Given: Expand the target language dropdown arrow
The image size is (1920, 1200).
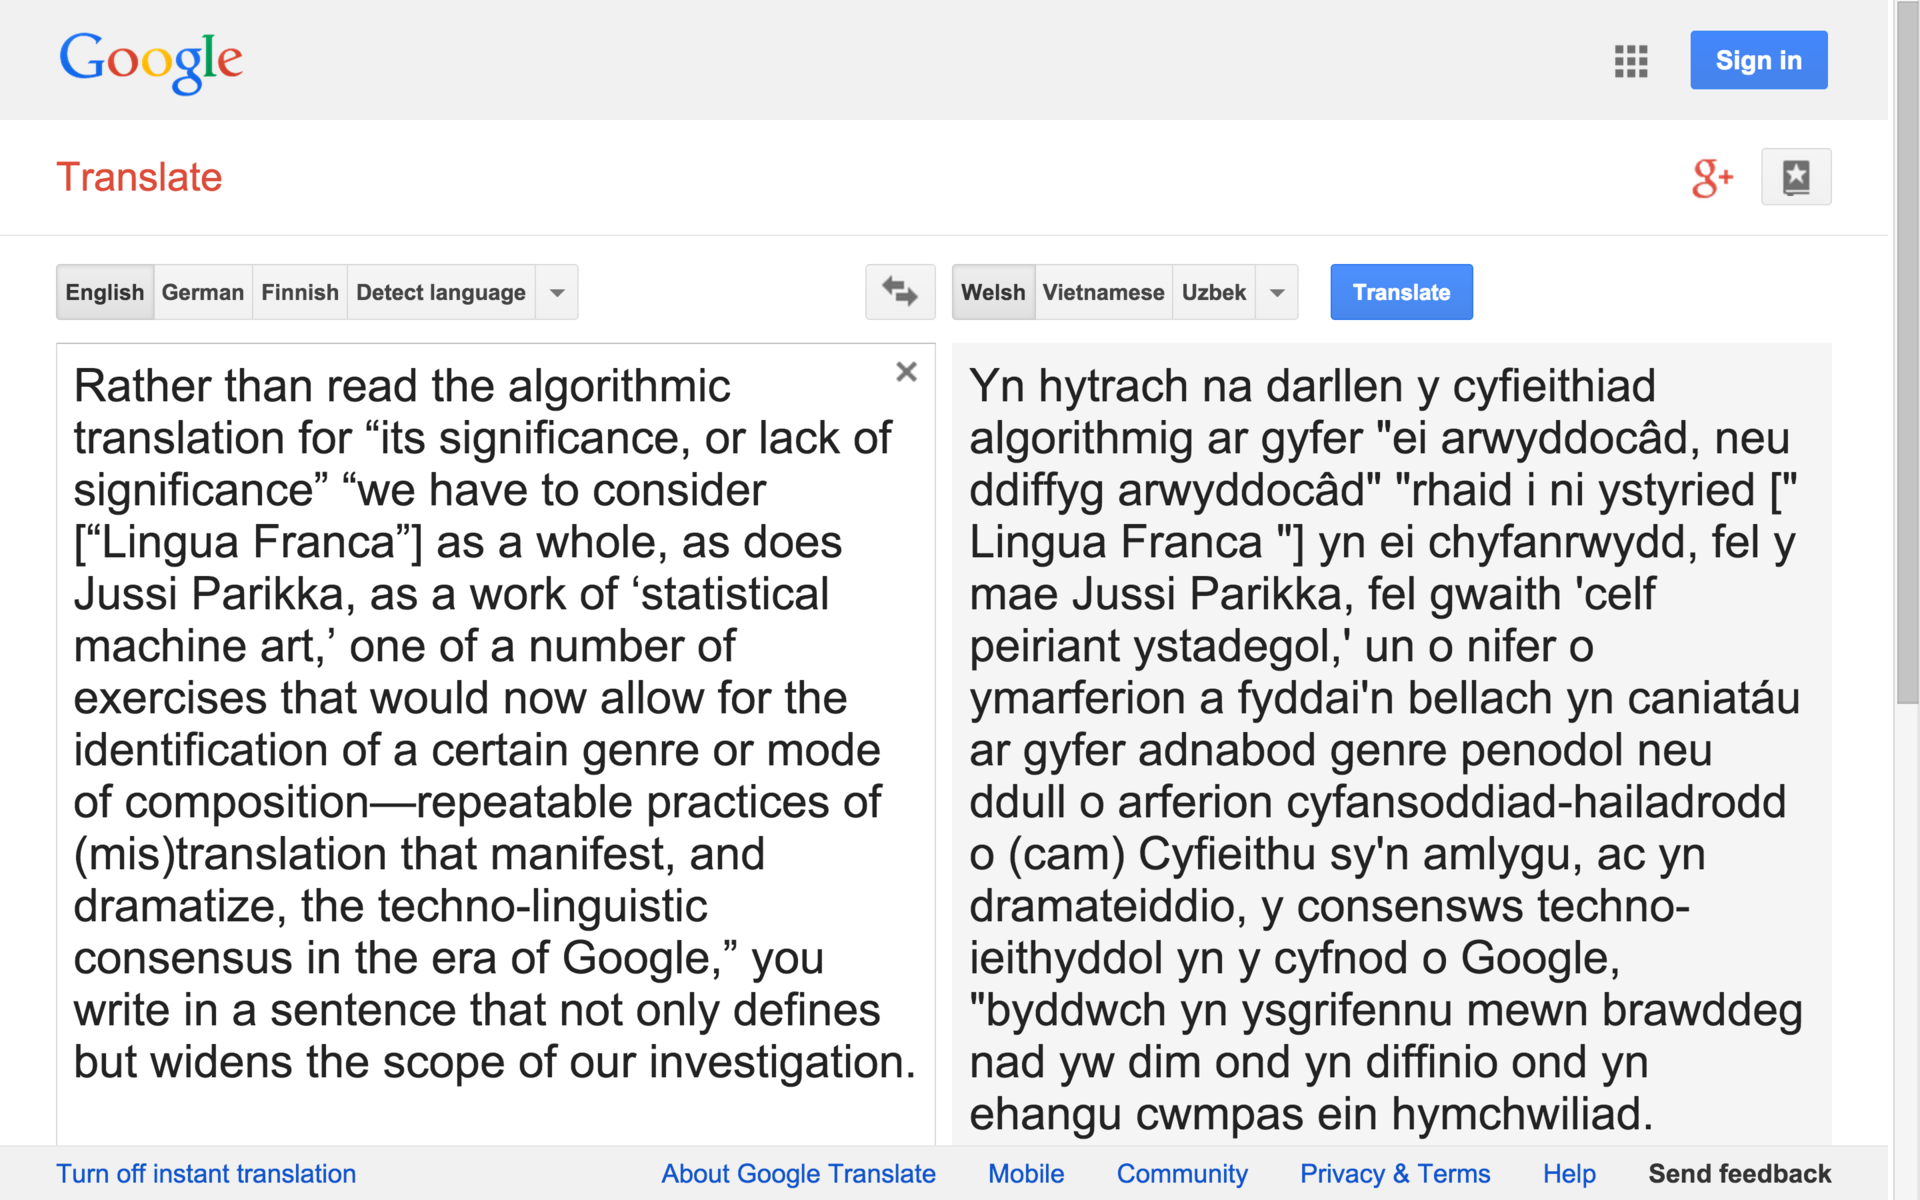Looking at the screenshot, I should 1277,292.
